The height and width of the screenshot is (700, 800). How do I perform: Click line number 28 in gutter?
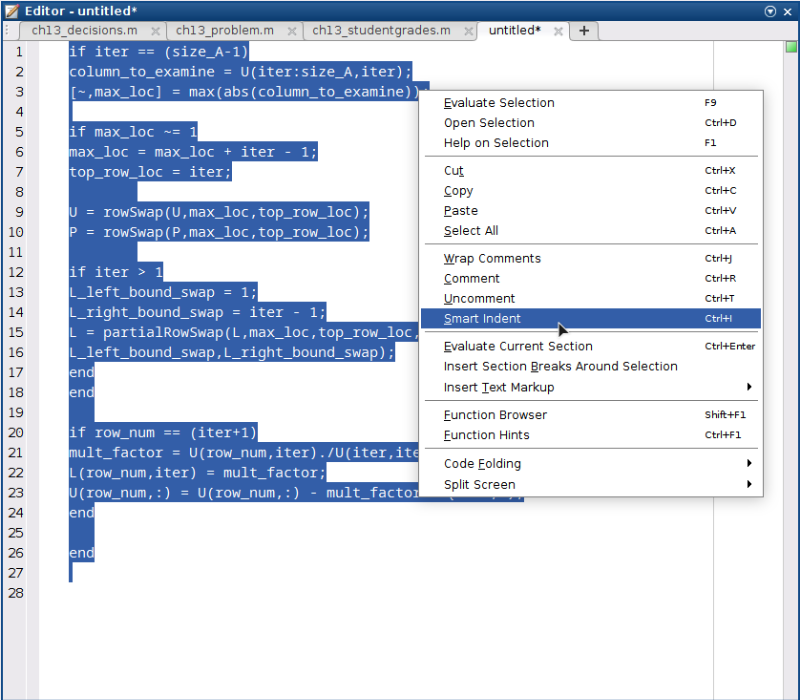point(16,593)
